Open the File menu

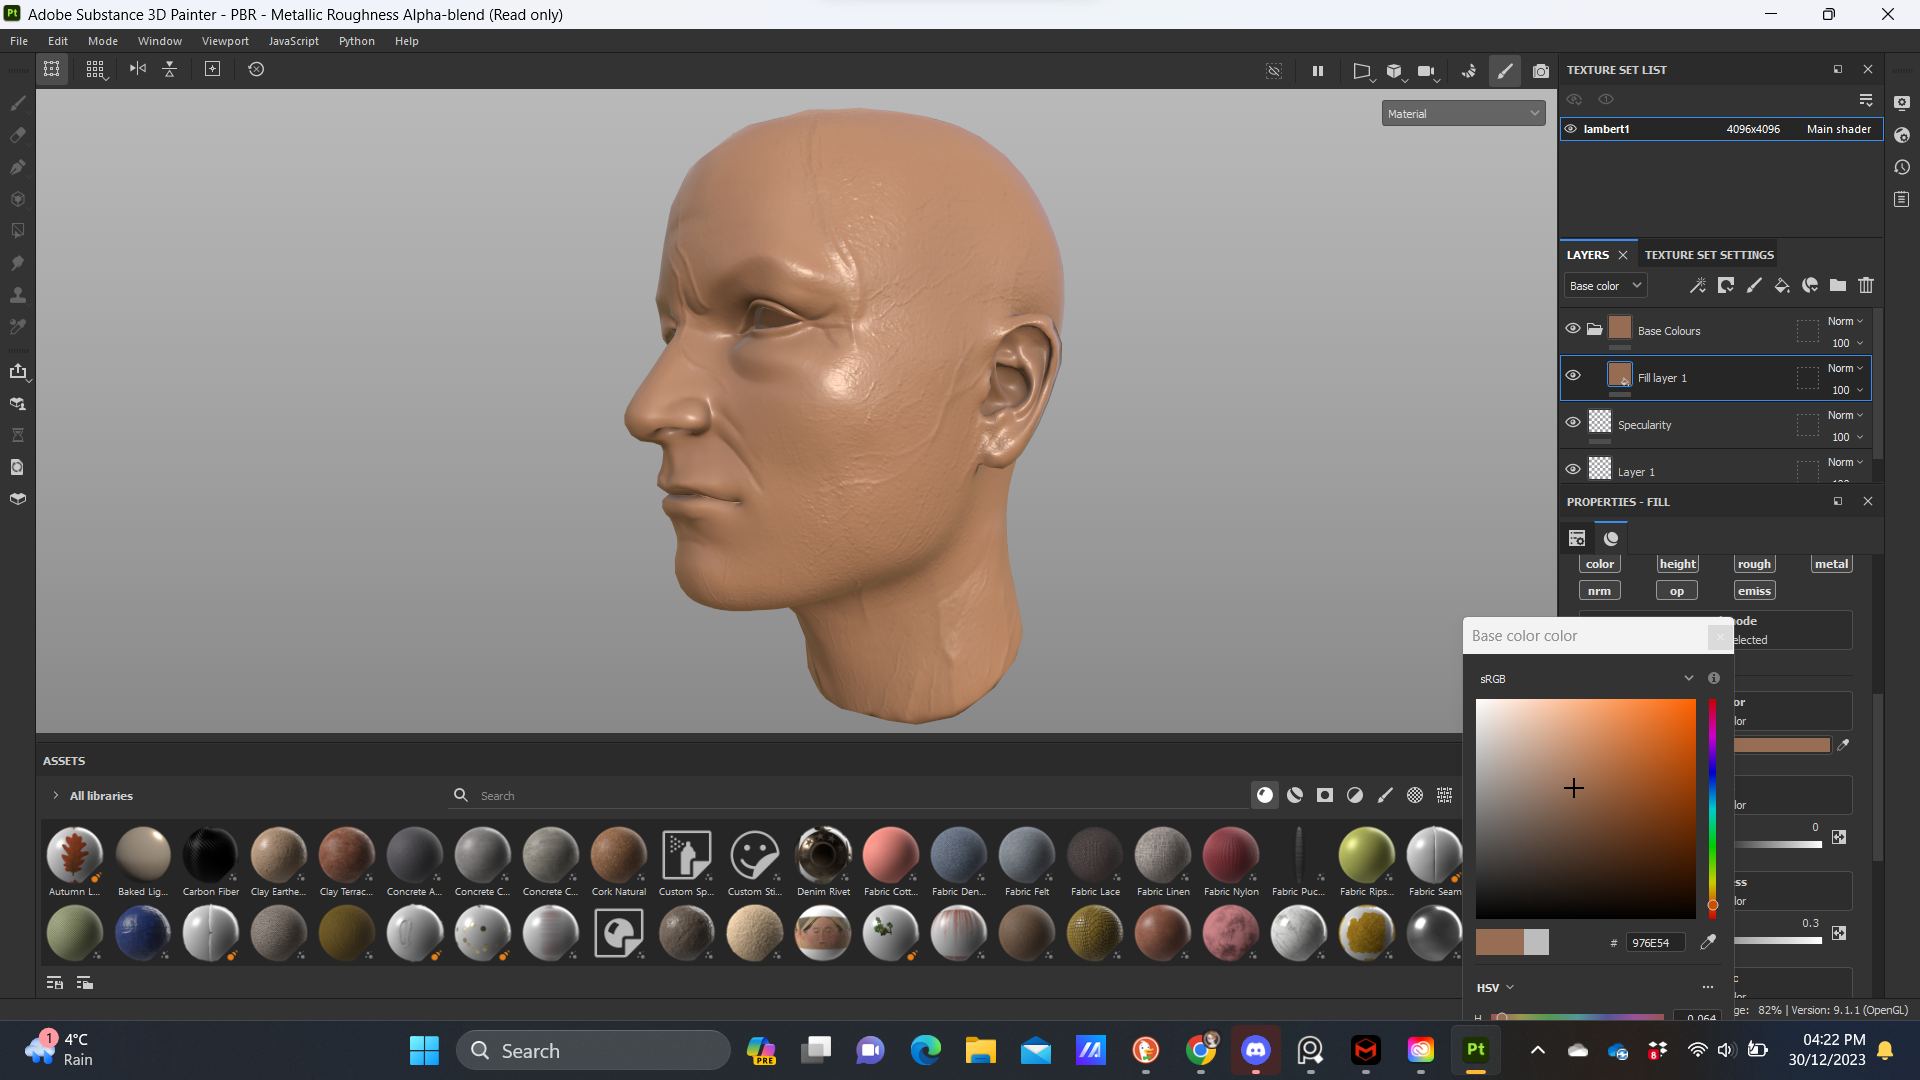[19, 41]
